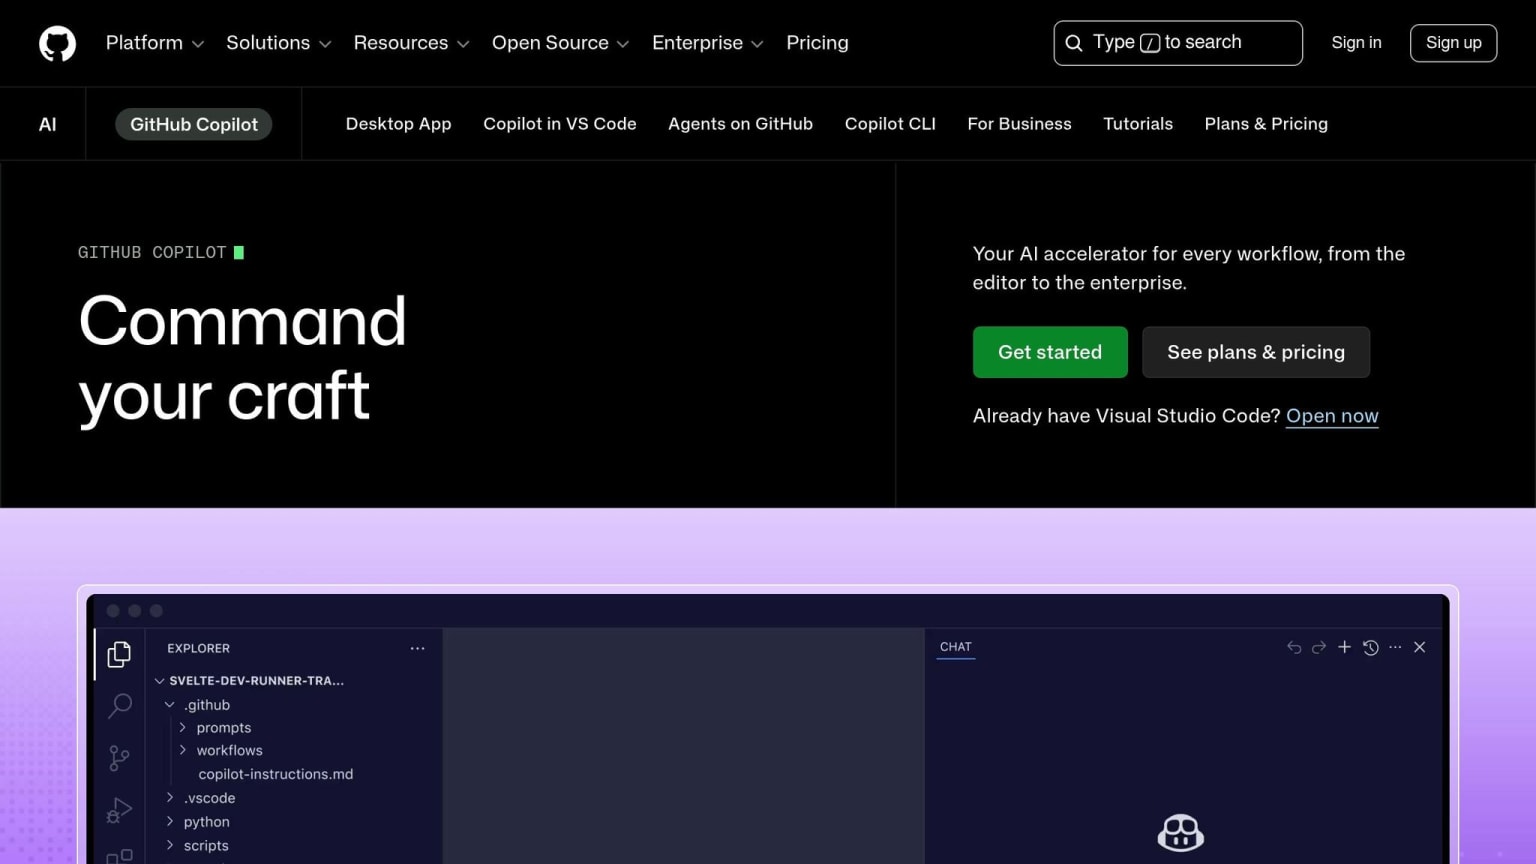Click Explorer panel more actions ellipsis

[417, 648]
